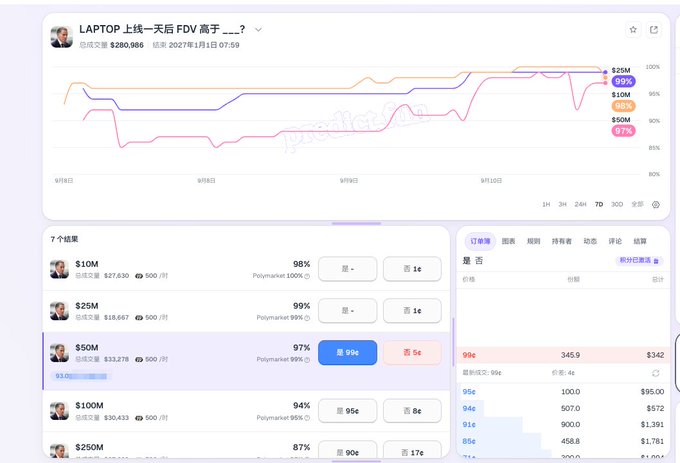This screenshot has width=680, height=463.
Task: Click the avatar thumbnail in the $10M row
Action: point(59,269)
